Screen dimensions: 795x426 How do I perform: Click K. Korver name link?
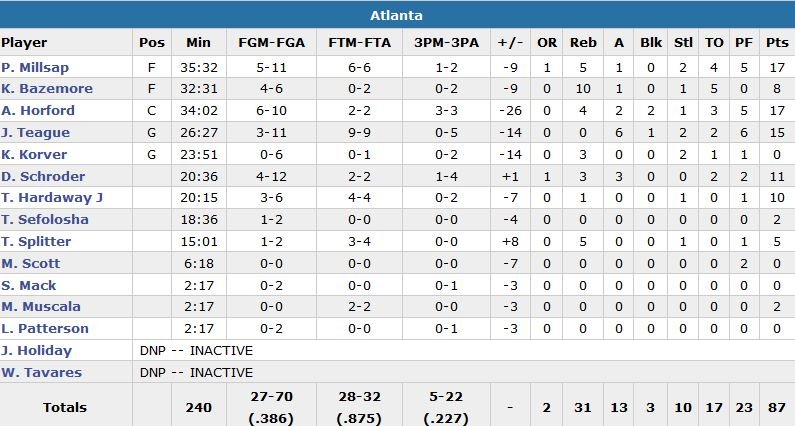pyautogui.click(x=35, y=155)
